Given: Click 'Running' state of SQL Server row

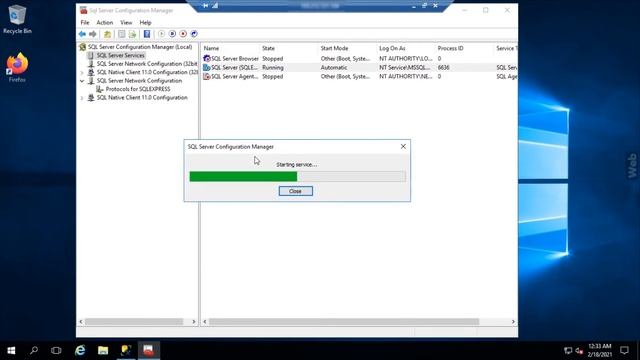Looking at the screenshot, I should (x=273, y=67).
